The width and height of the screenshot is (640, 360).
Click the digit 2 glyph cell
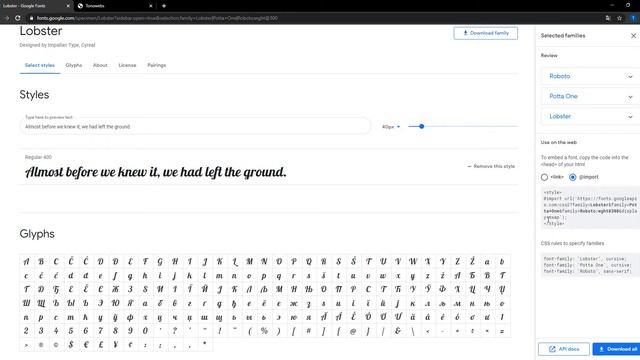27,331
